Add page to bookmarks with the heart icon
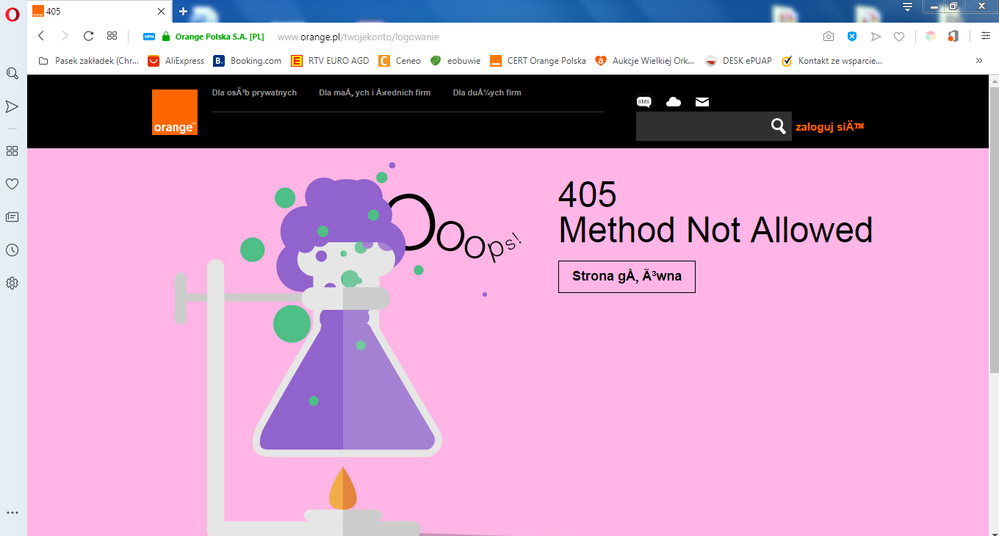This screenshot has height=536, width=999. pos(899,37)
